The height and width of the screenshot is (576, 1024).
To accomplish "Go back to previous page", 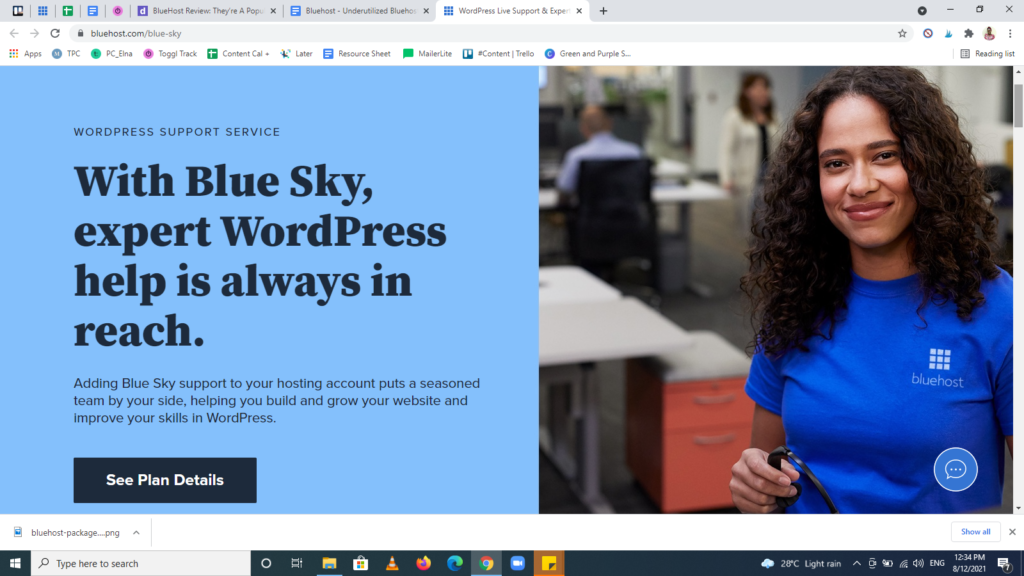I will pos(14,33).
